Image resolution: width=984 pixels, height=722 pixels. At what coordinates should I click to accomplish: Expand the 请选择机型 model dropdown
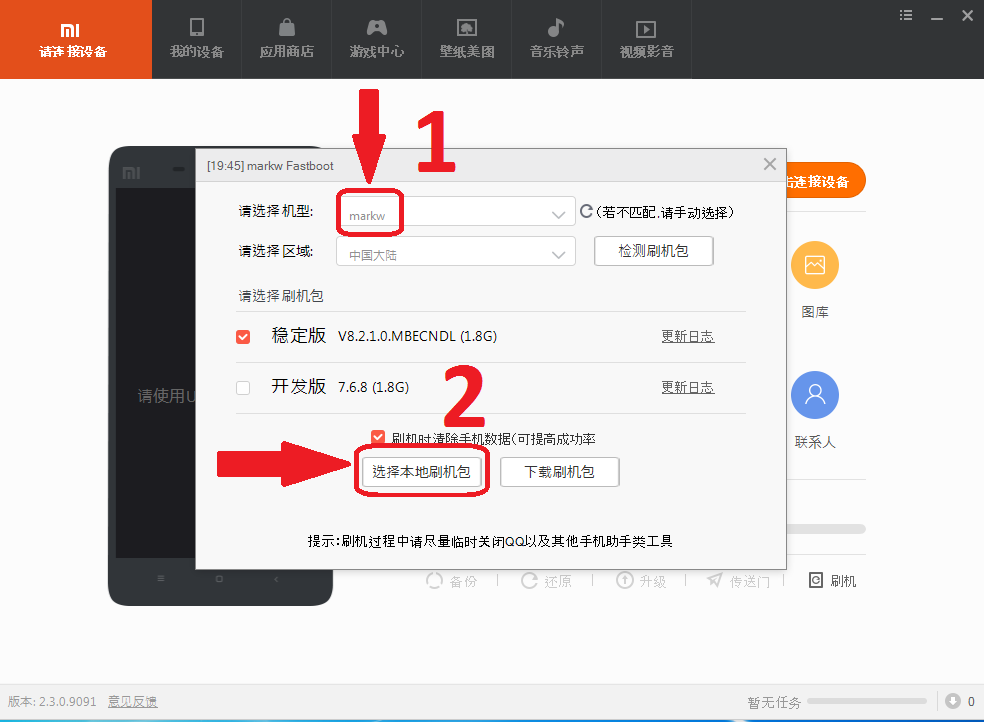[x=558, y=214]
